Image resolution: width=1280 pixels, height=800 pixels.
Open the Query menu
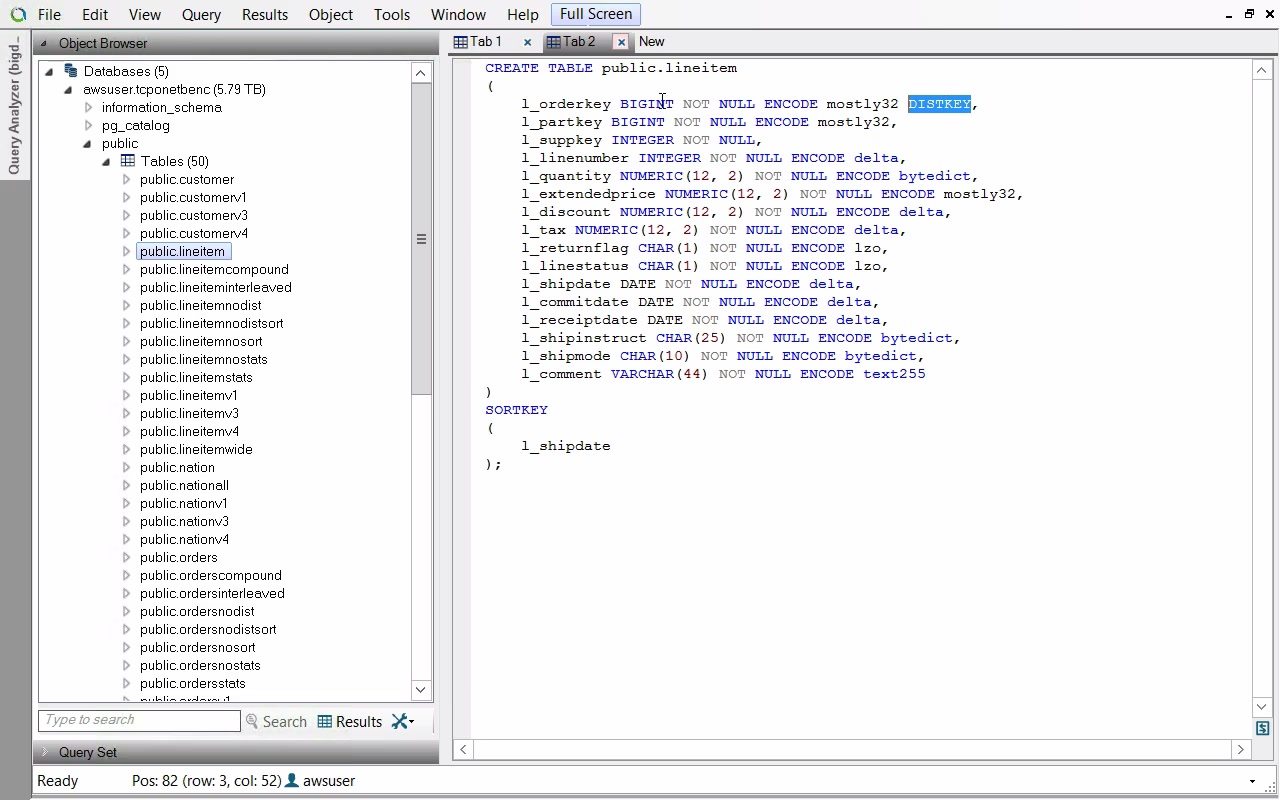[x=201, y=15]
